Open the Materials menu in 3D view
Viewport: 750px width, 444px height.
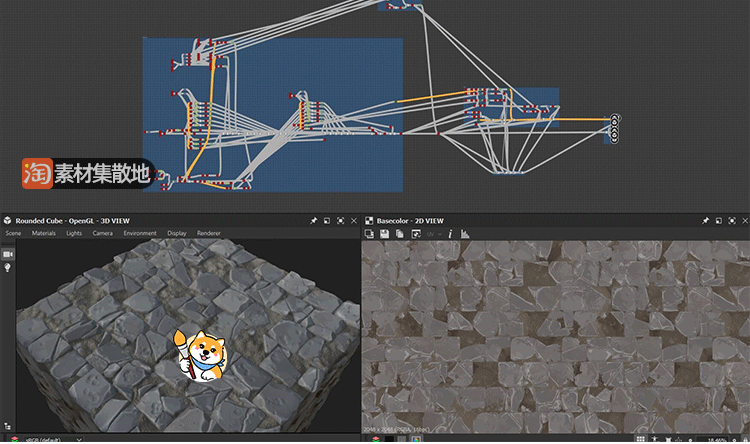click(x=43, y=233)
